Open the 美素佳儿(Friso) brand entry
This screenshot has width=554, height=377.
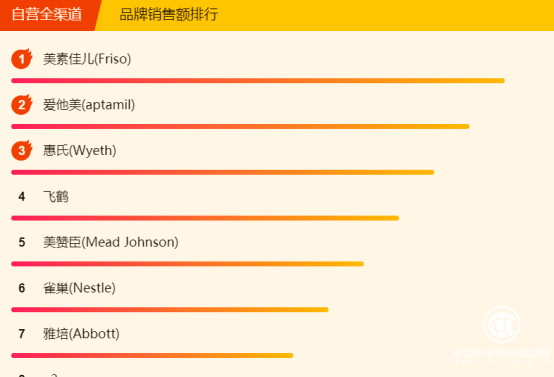[87, 59]
